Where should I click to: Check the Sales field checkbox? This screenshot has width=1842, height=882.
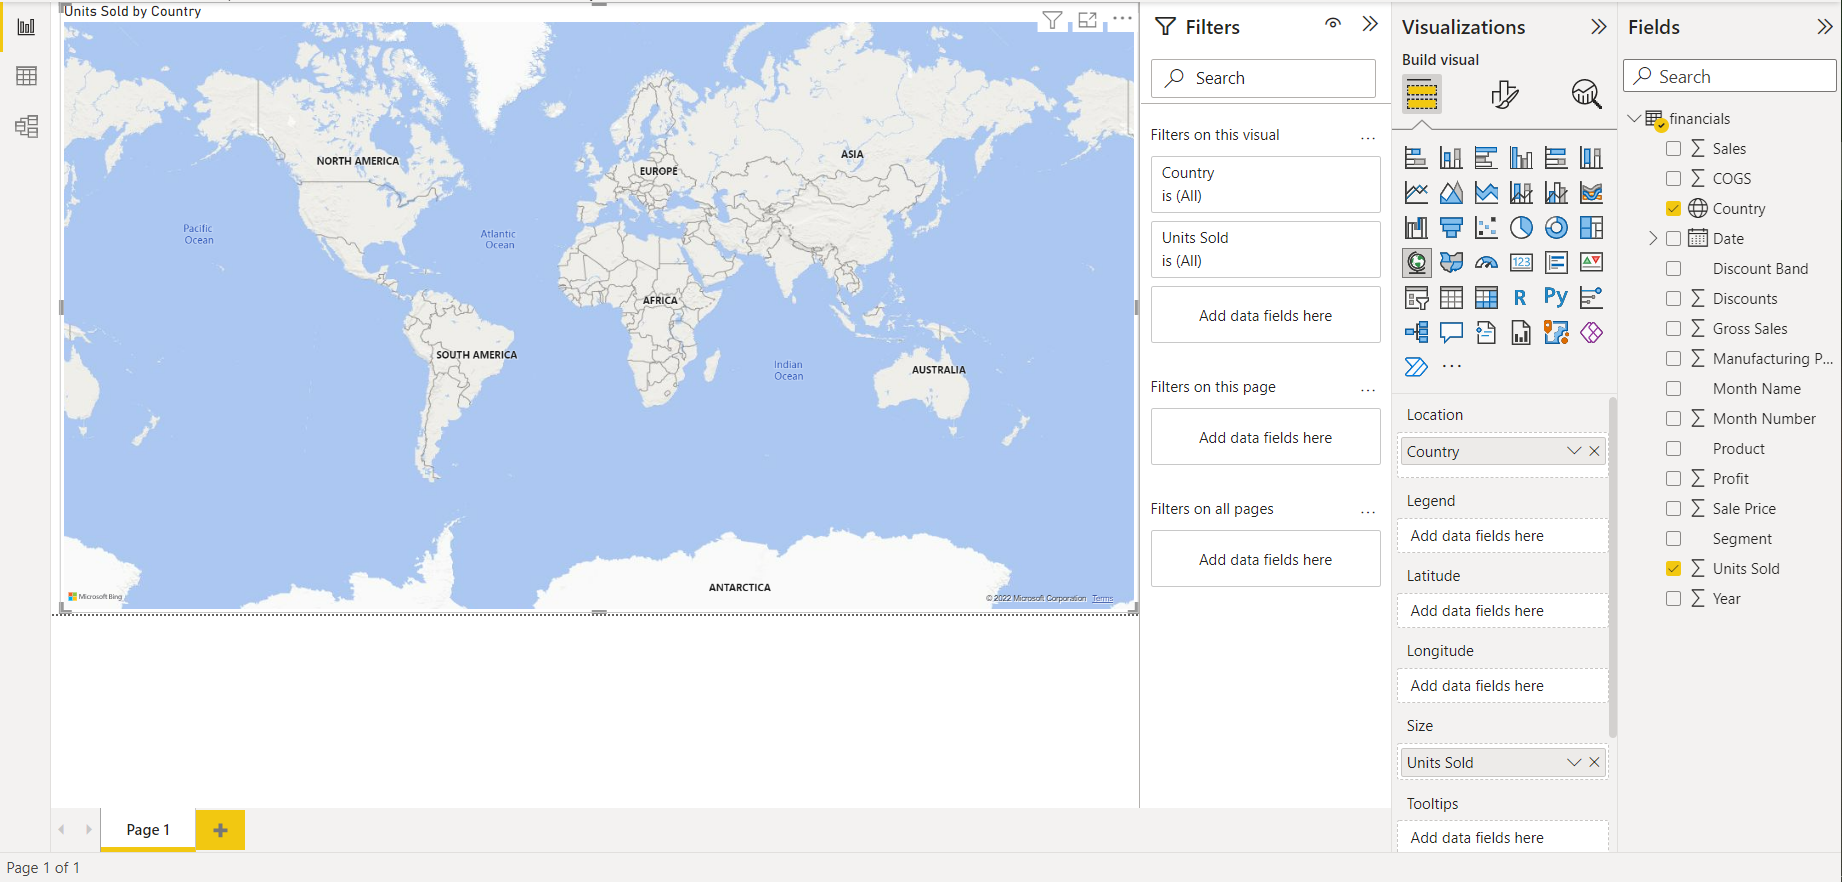1673,149
